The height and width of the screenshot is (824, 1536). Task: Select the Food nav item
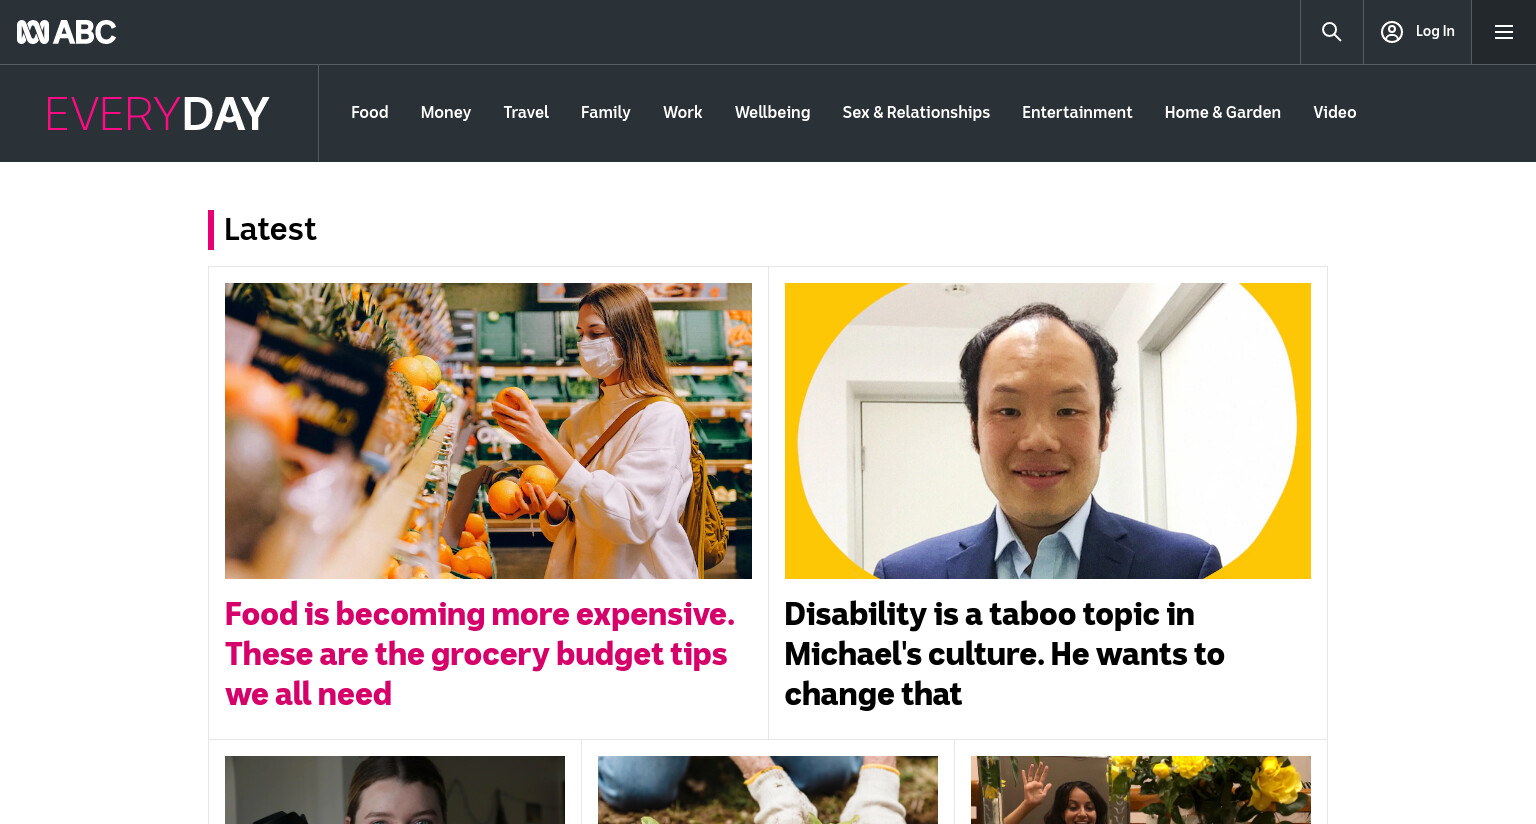click(x=369, y=113)
